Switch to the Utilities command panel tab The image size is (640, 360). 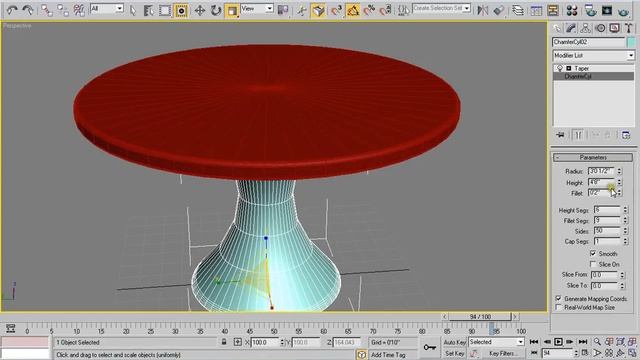[629, 28]
